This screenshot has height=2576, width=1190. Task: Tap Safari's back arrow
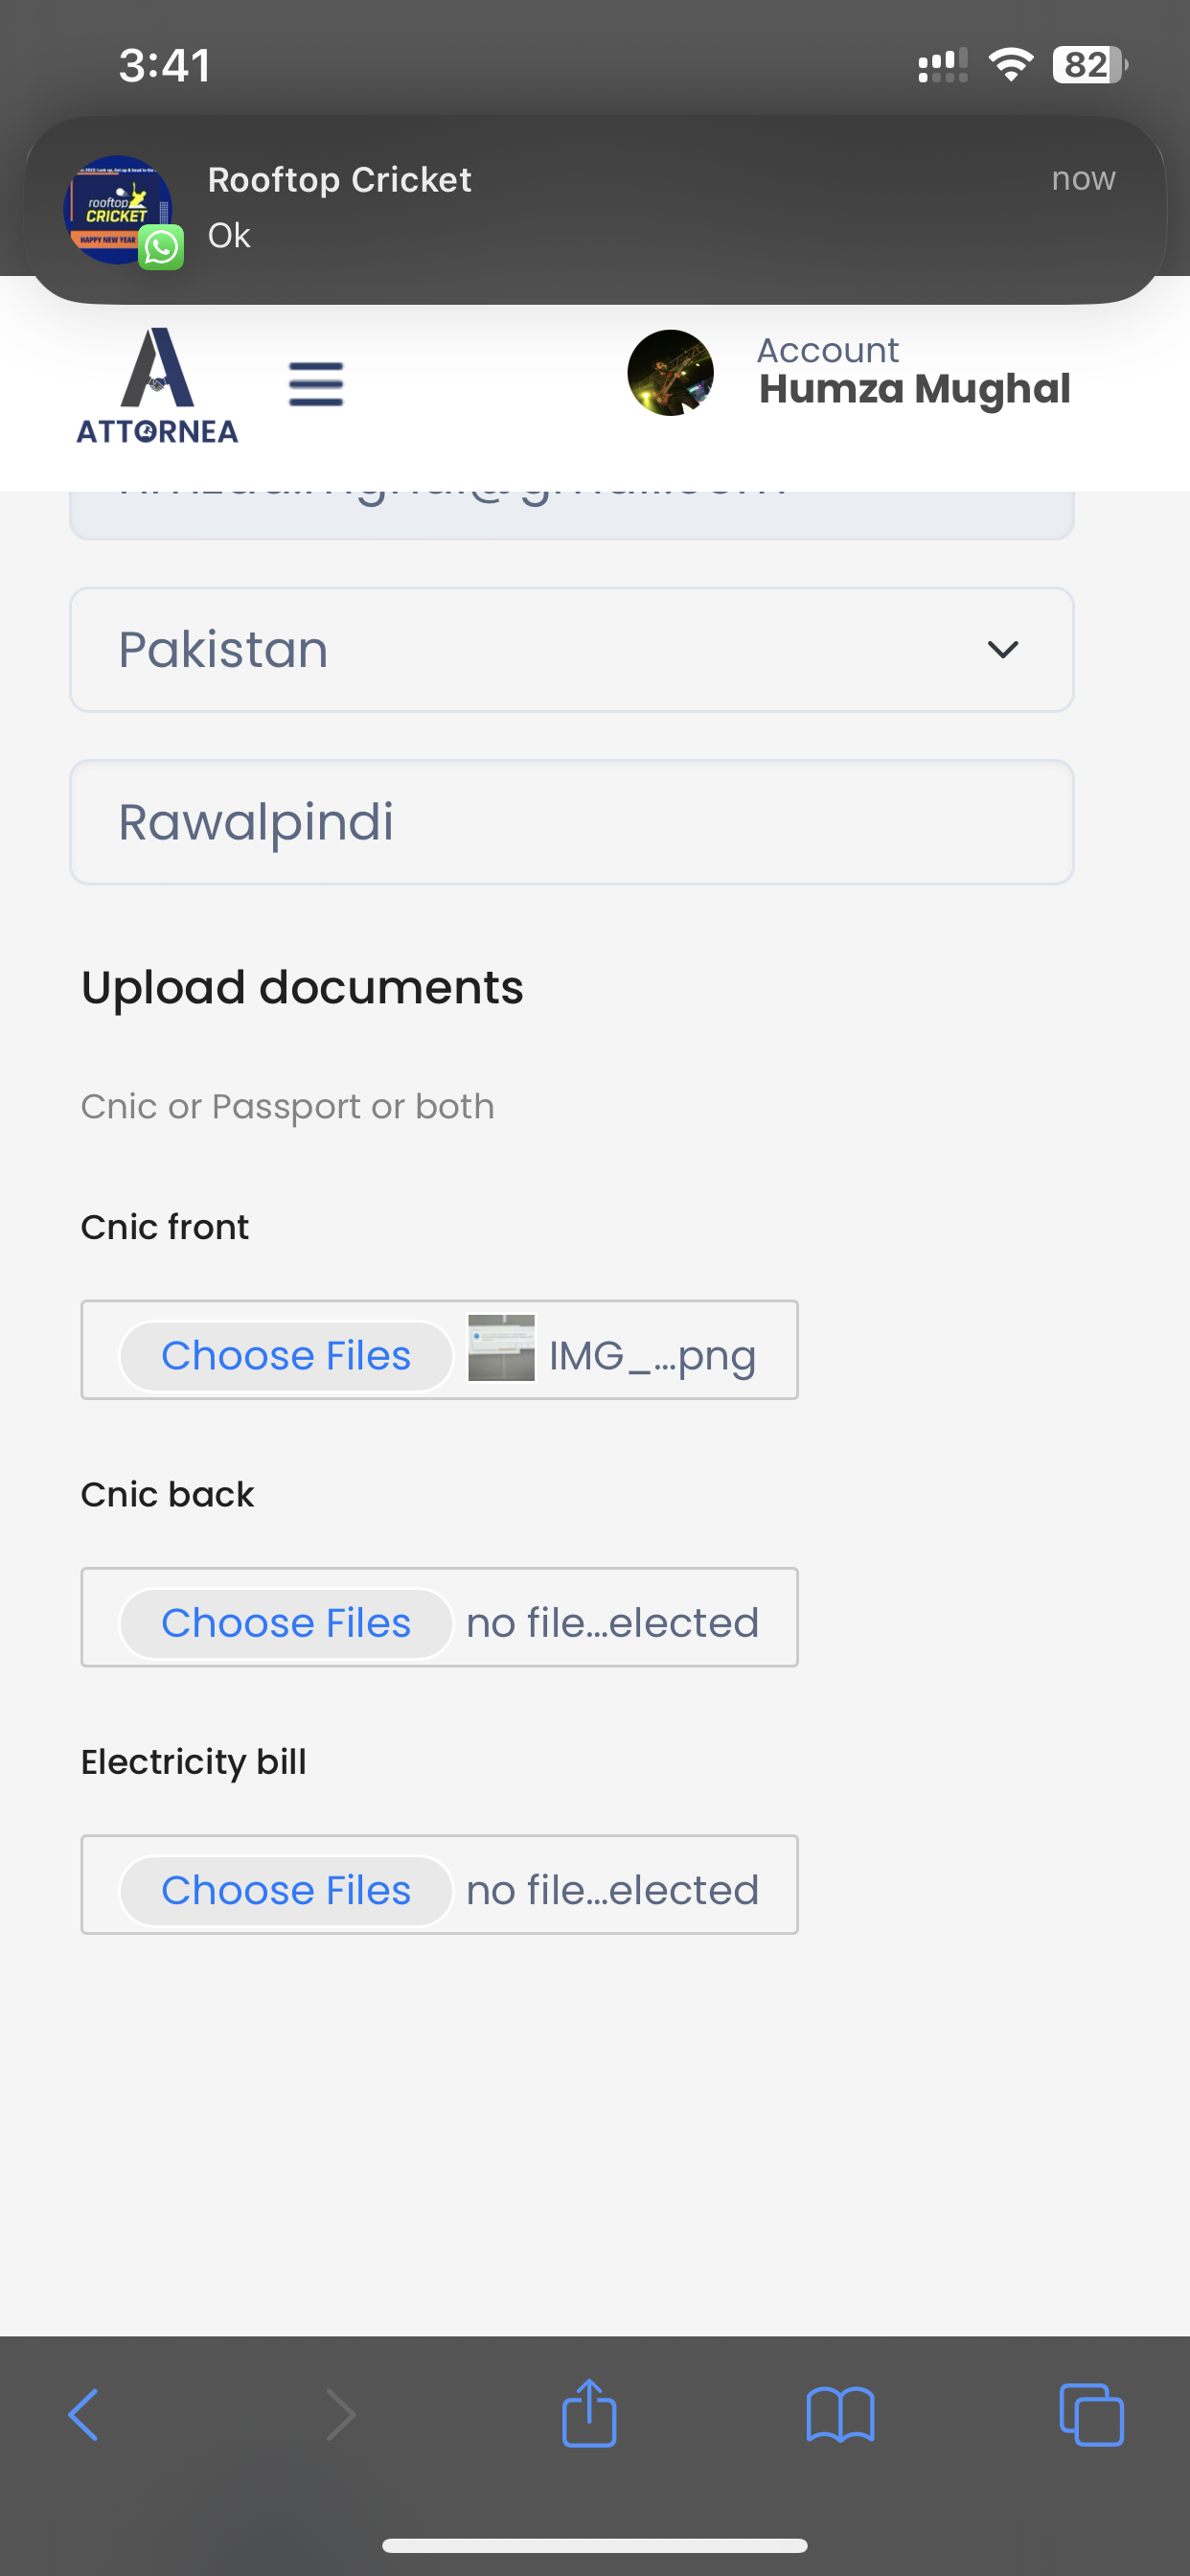[x=84, y=2415]
